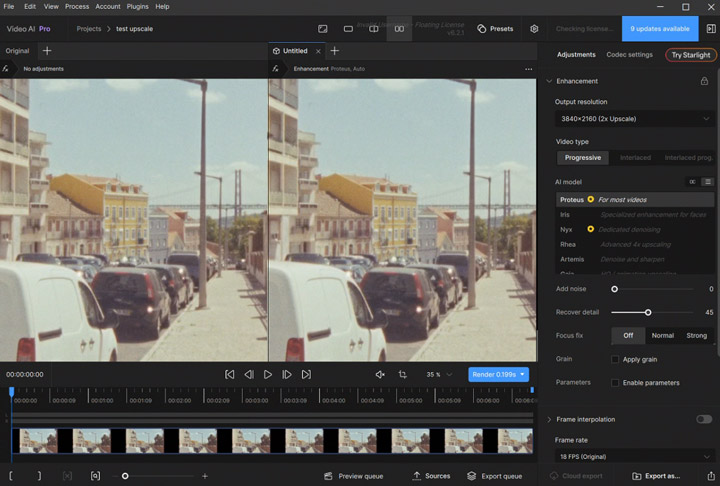Check the Enable parameters checkbox
720x486 pixels.
click(615, 383)
